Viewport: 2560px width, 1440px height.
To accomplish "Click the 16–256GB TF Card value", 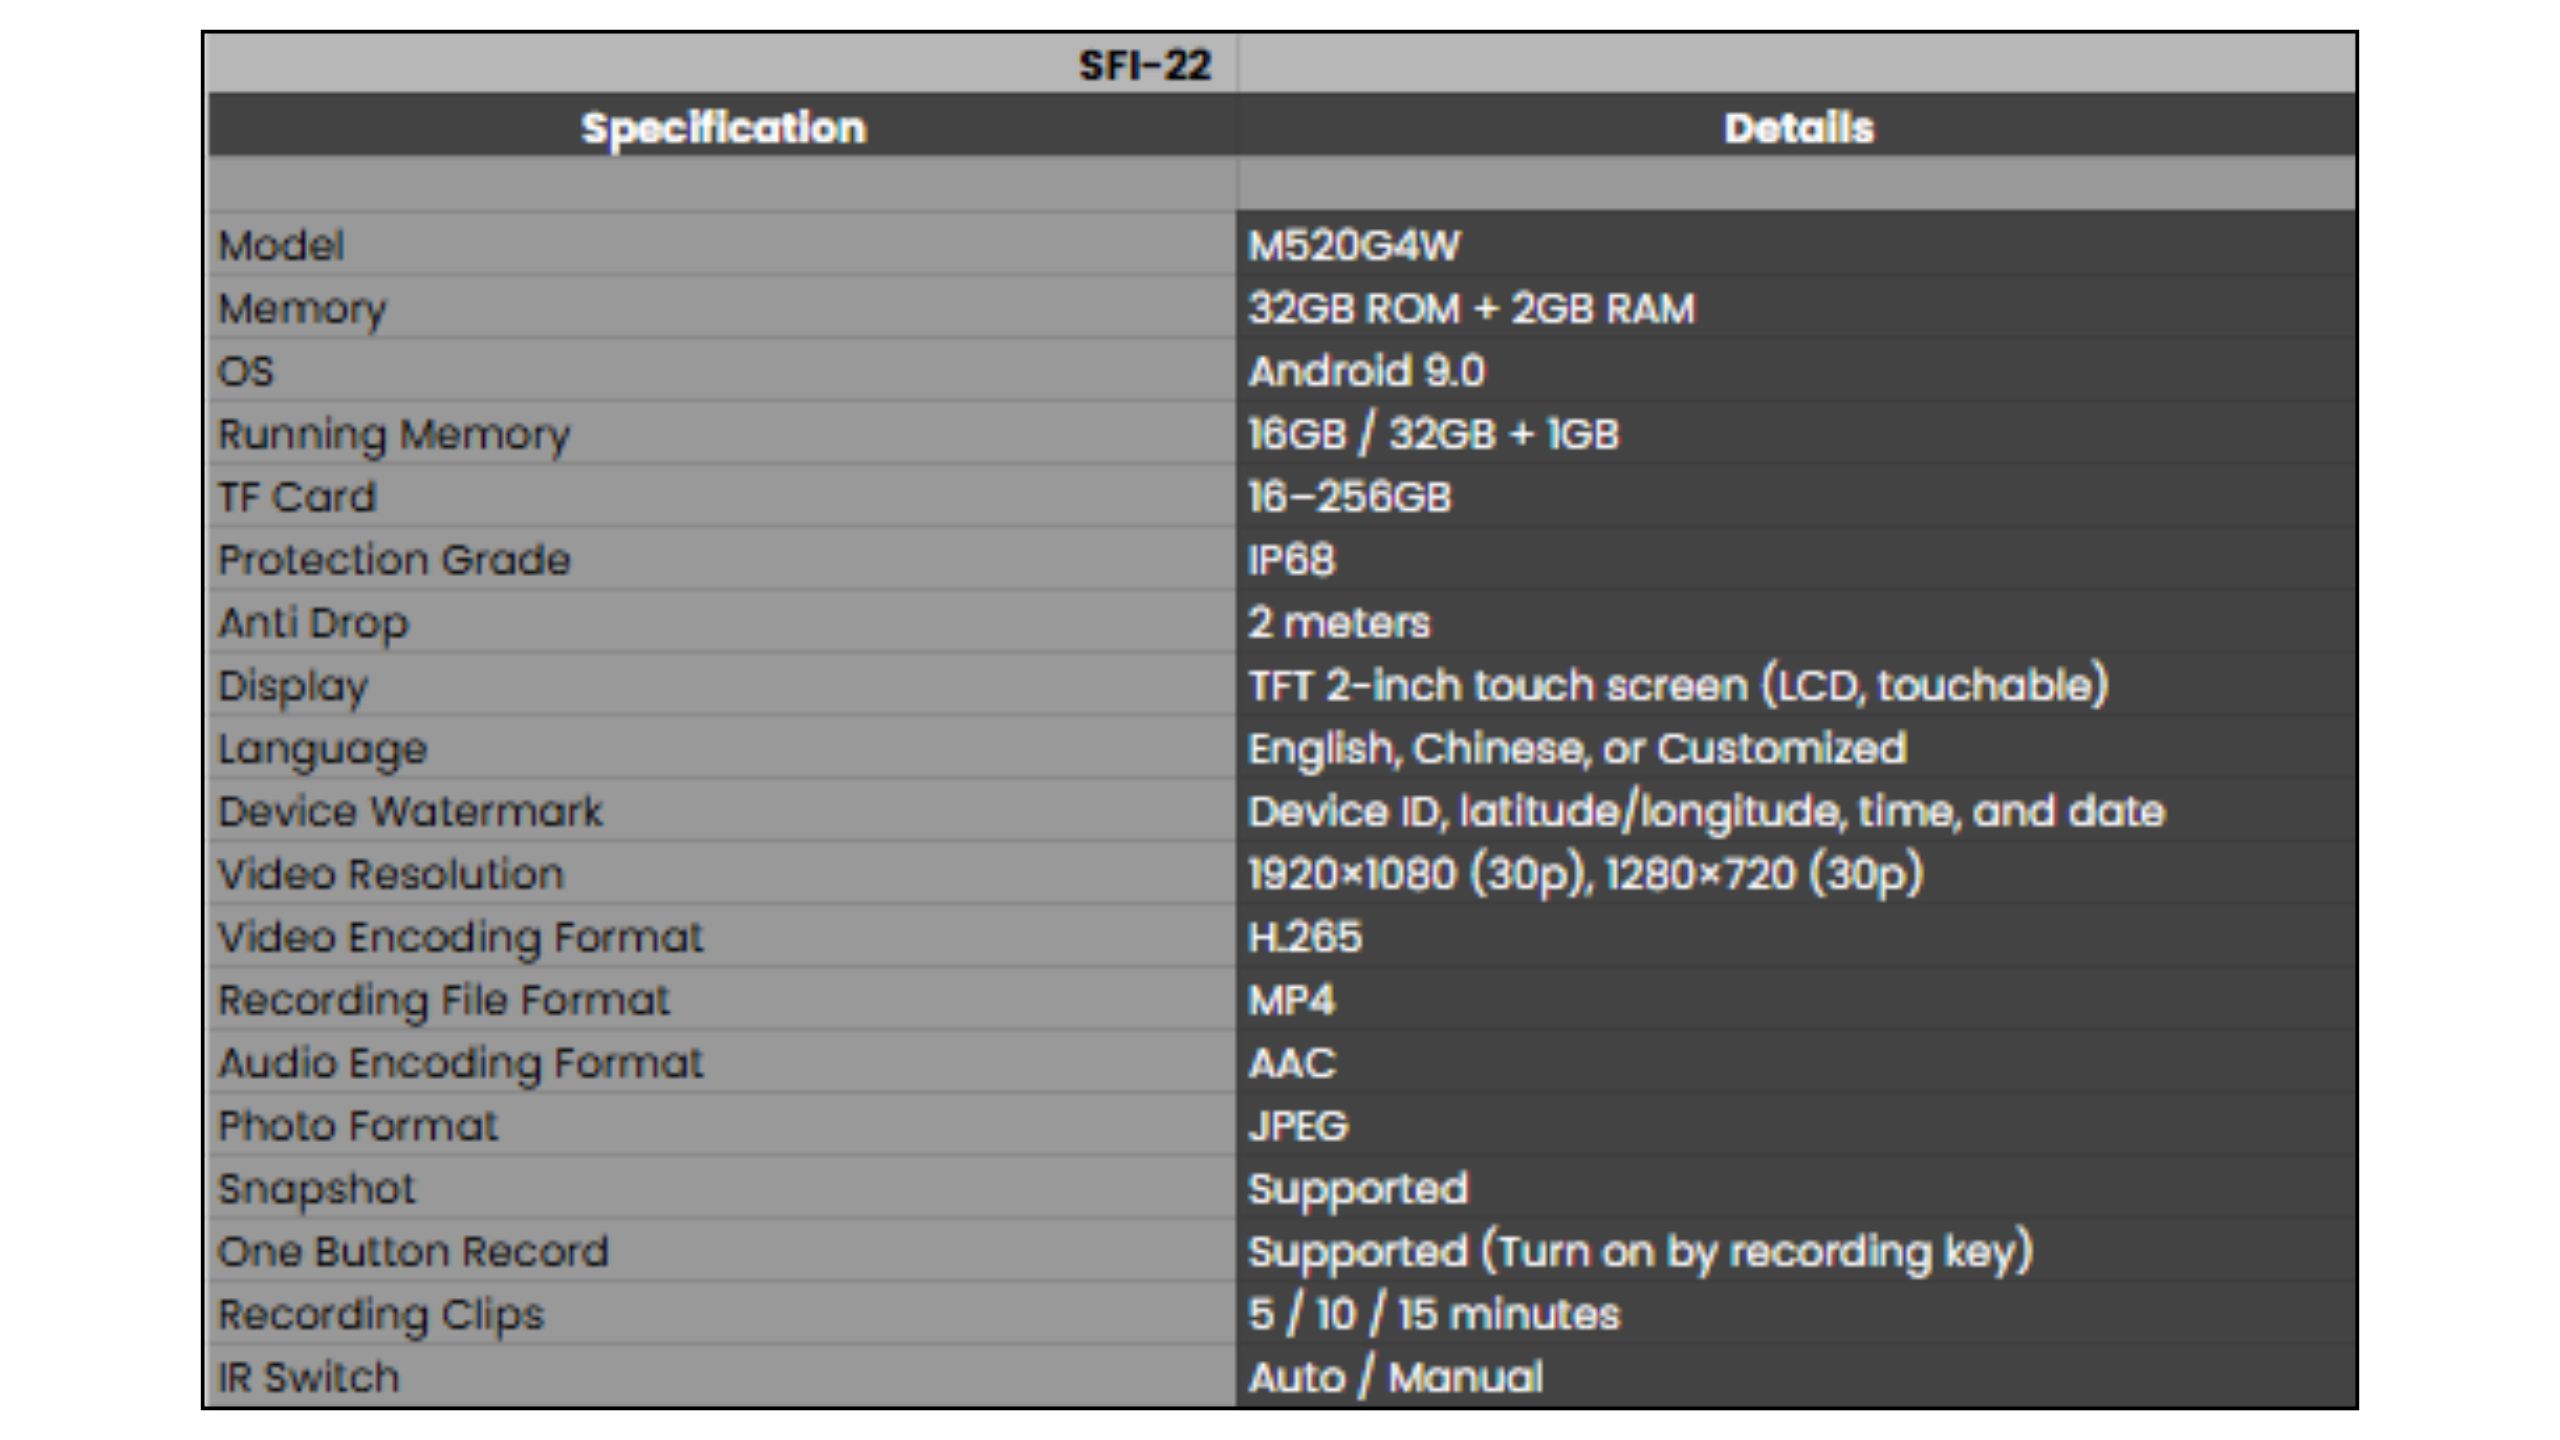I will pyautogui.click(x=1349, y=497).
